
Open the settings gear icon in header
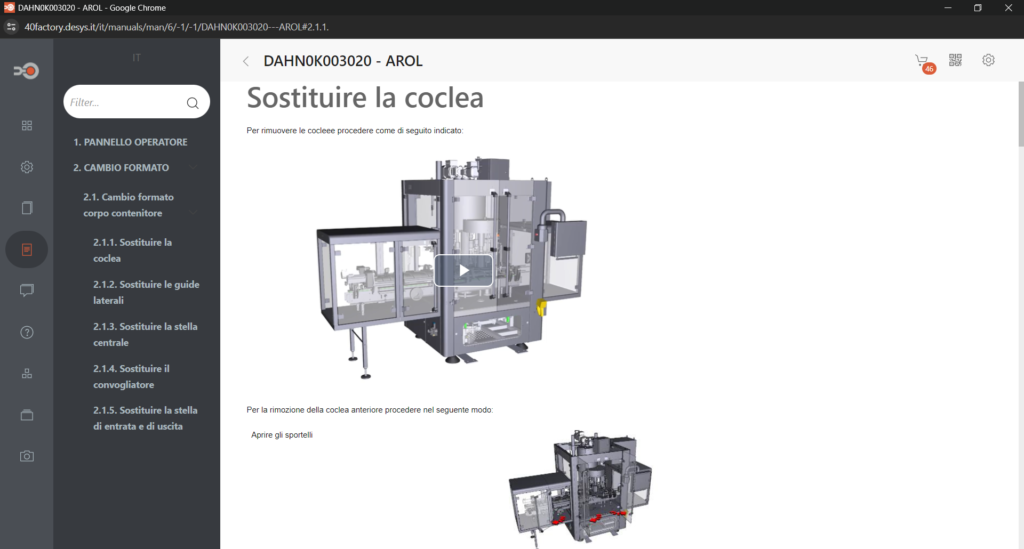click(989, 60)
